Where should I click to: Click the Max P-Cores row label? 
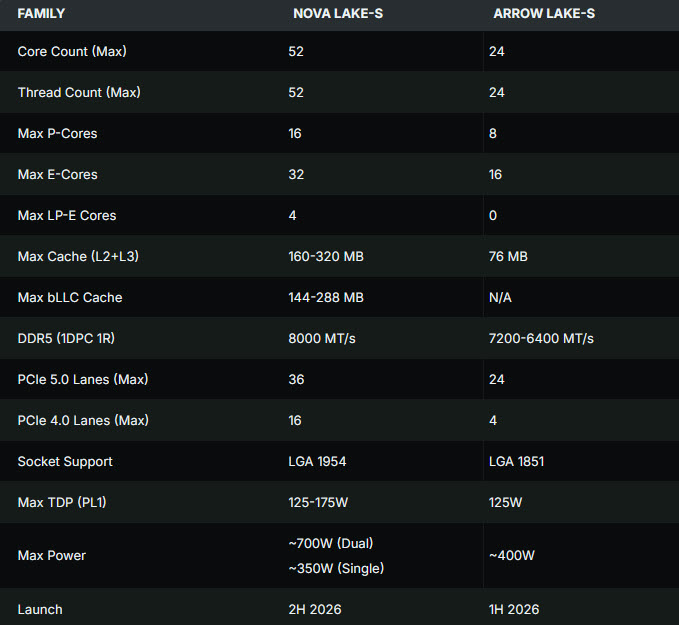click(x=57, y=133)
